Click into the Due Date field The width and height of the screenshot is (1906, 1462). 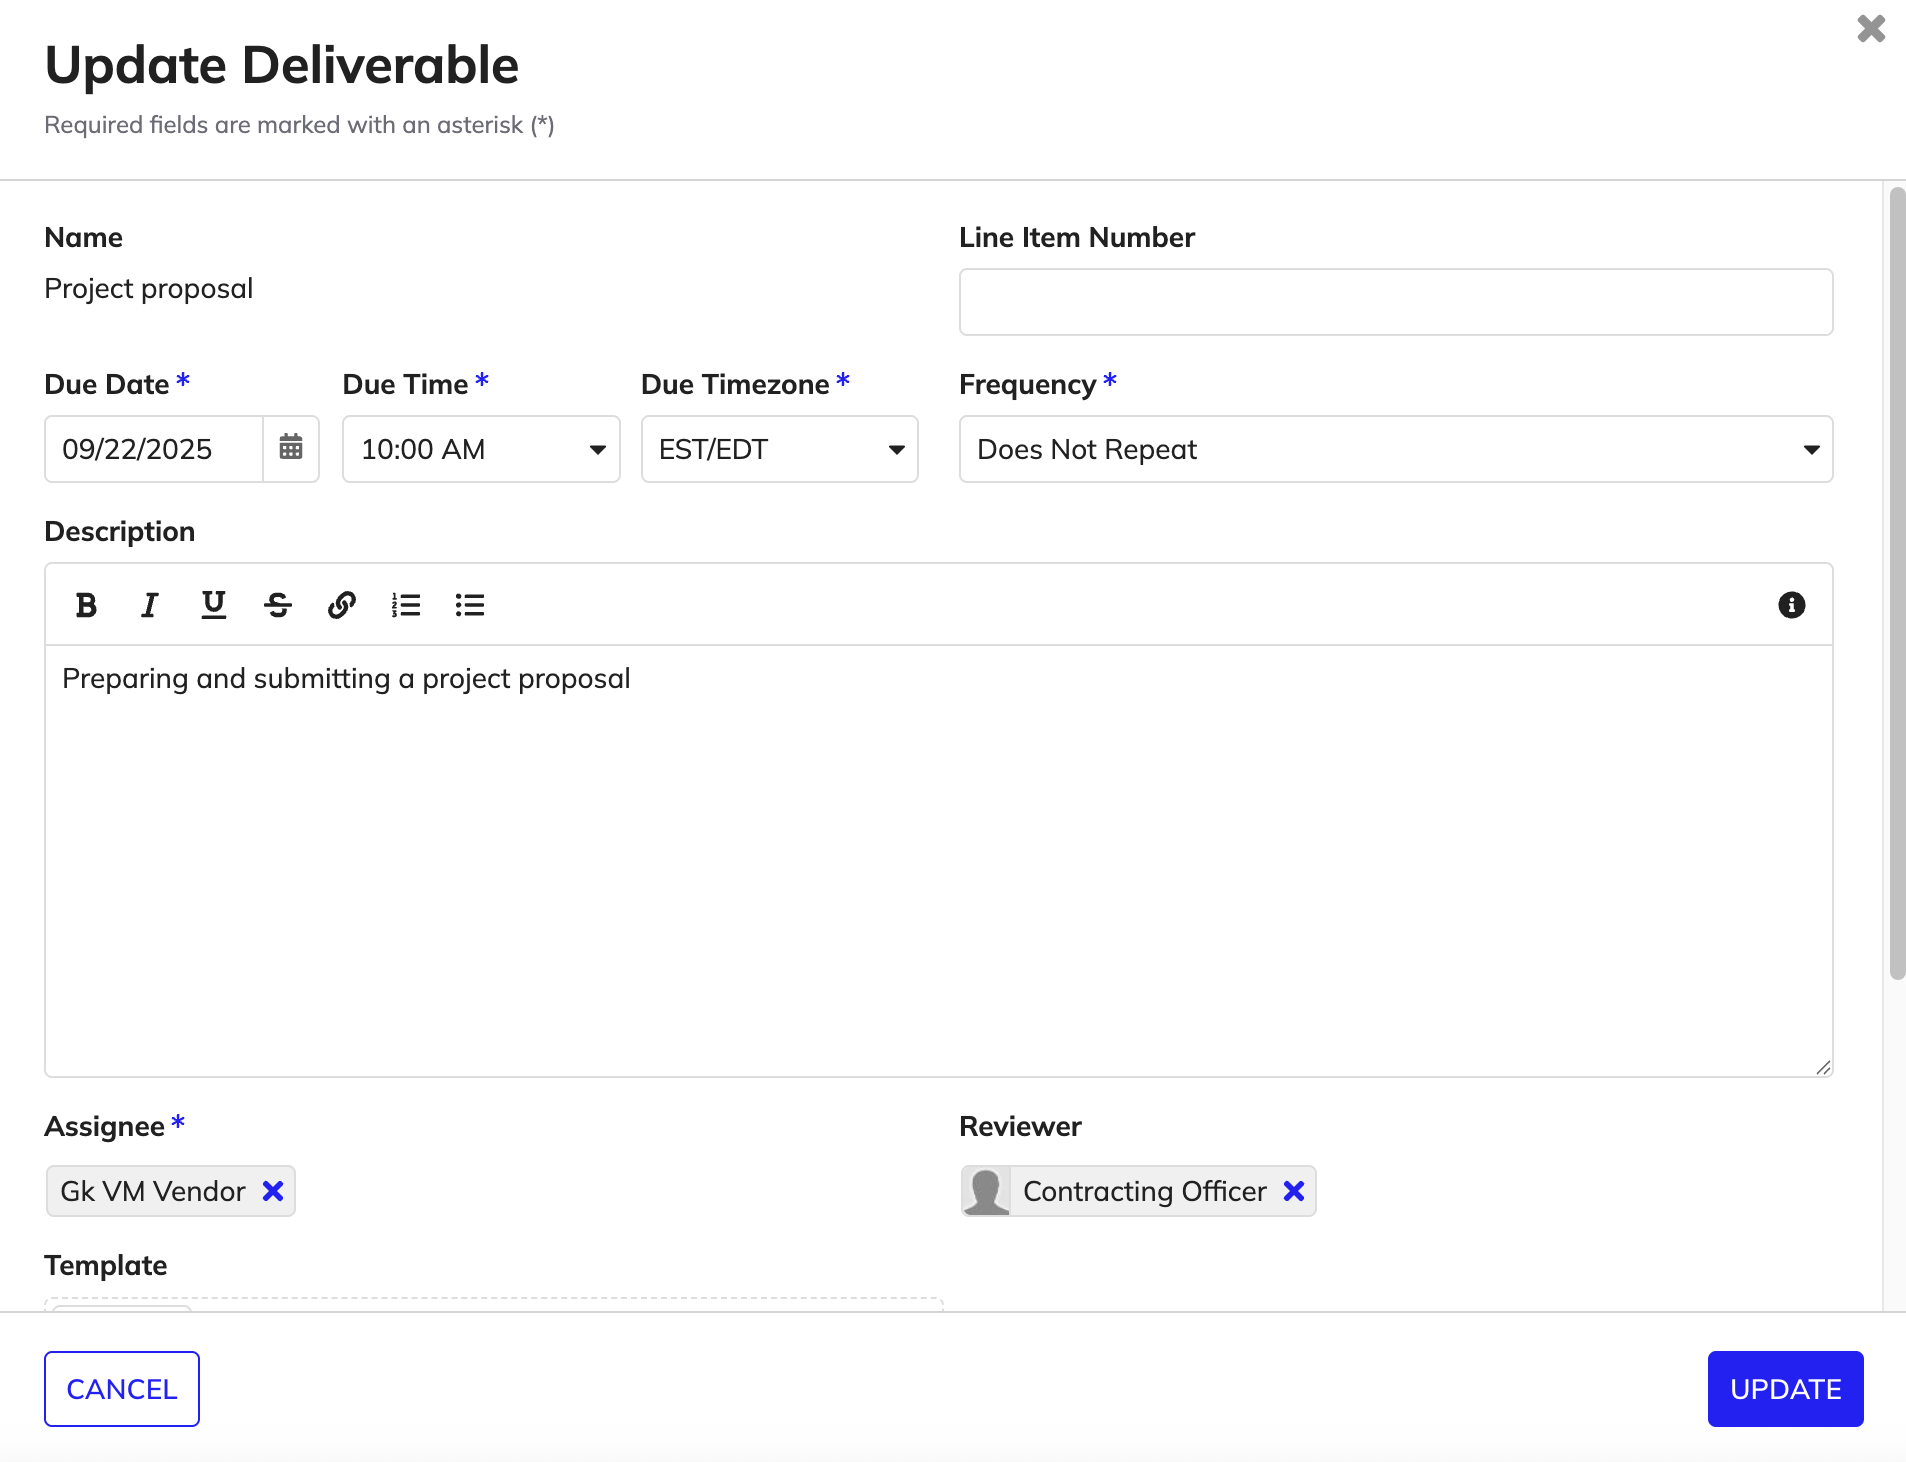[x=154, y=449]
